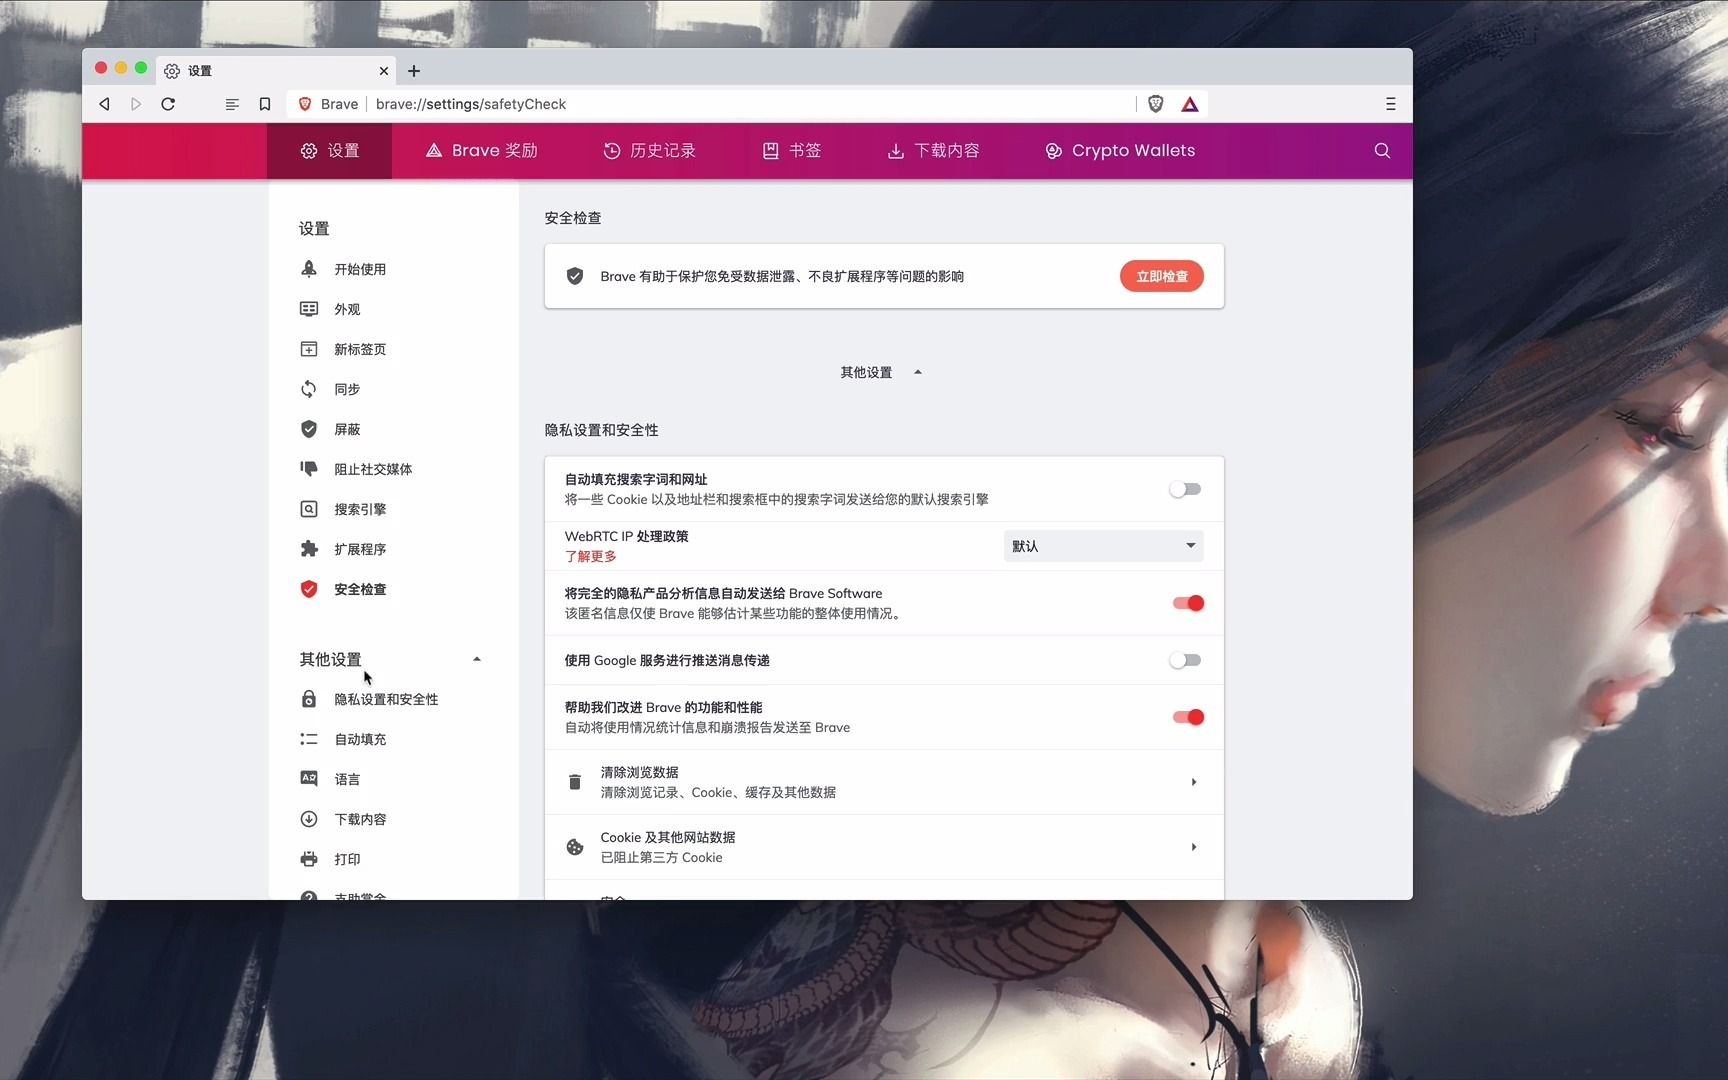The width and height of the screenshot is (1728, 1080).
Task: Select 打印 in the sidebar
Action: 347,859
